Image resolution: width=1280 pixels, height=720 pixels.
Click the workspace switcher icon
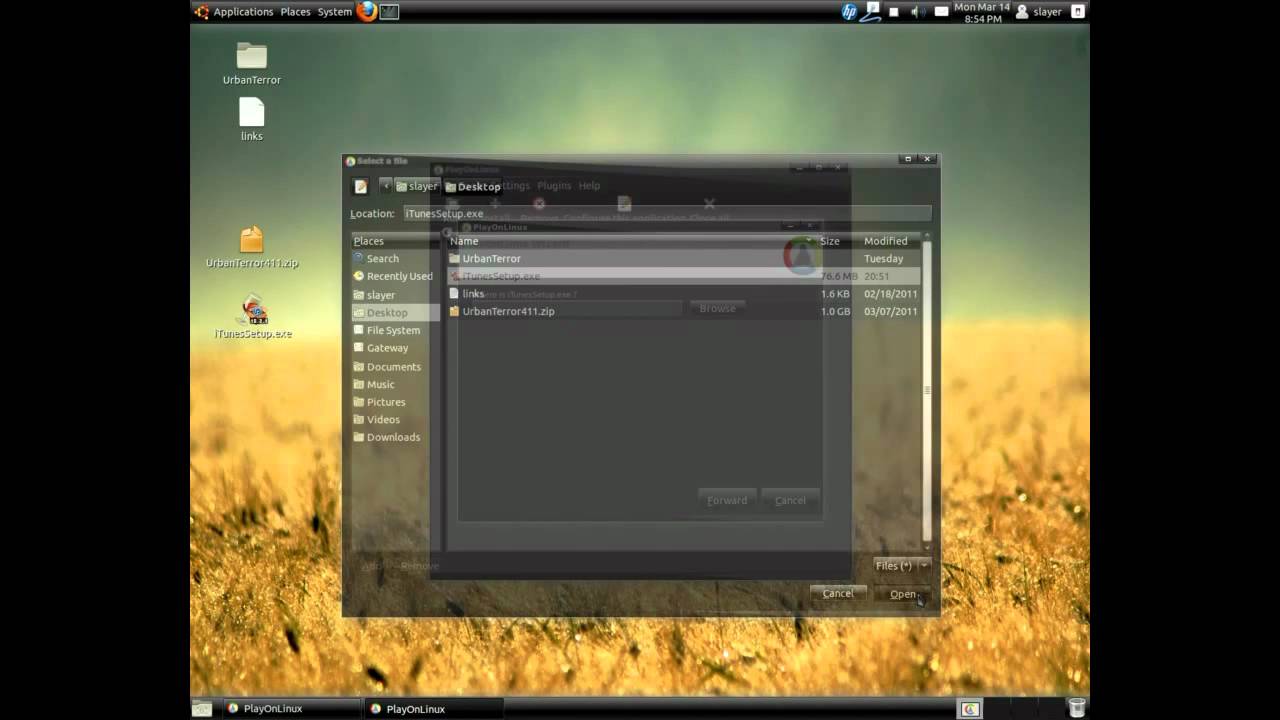tap(969, 709)
